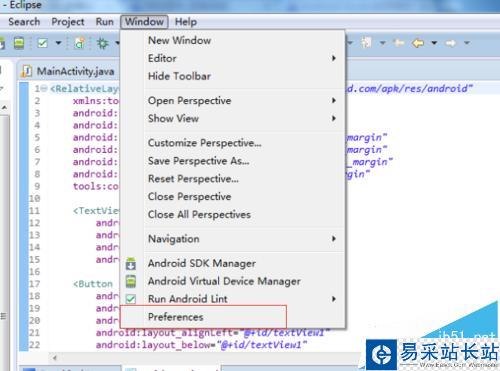Open the Forward navigation history dropdown
The image size is (500, 371).
tap(467, 43)
